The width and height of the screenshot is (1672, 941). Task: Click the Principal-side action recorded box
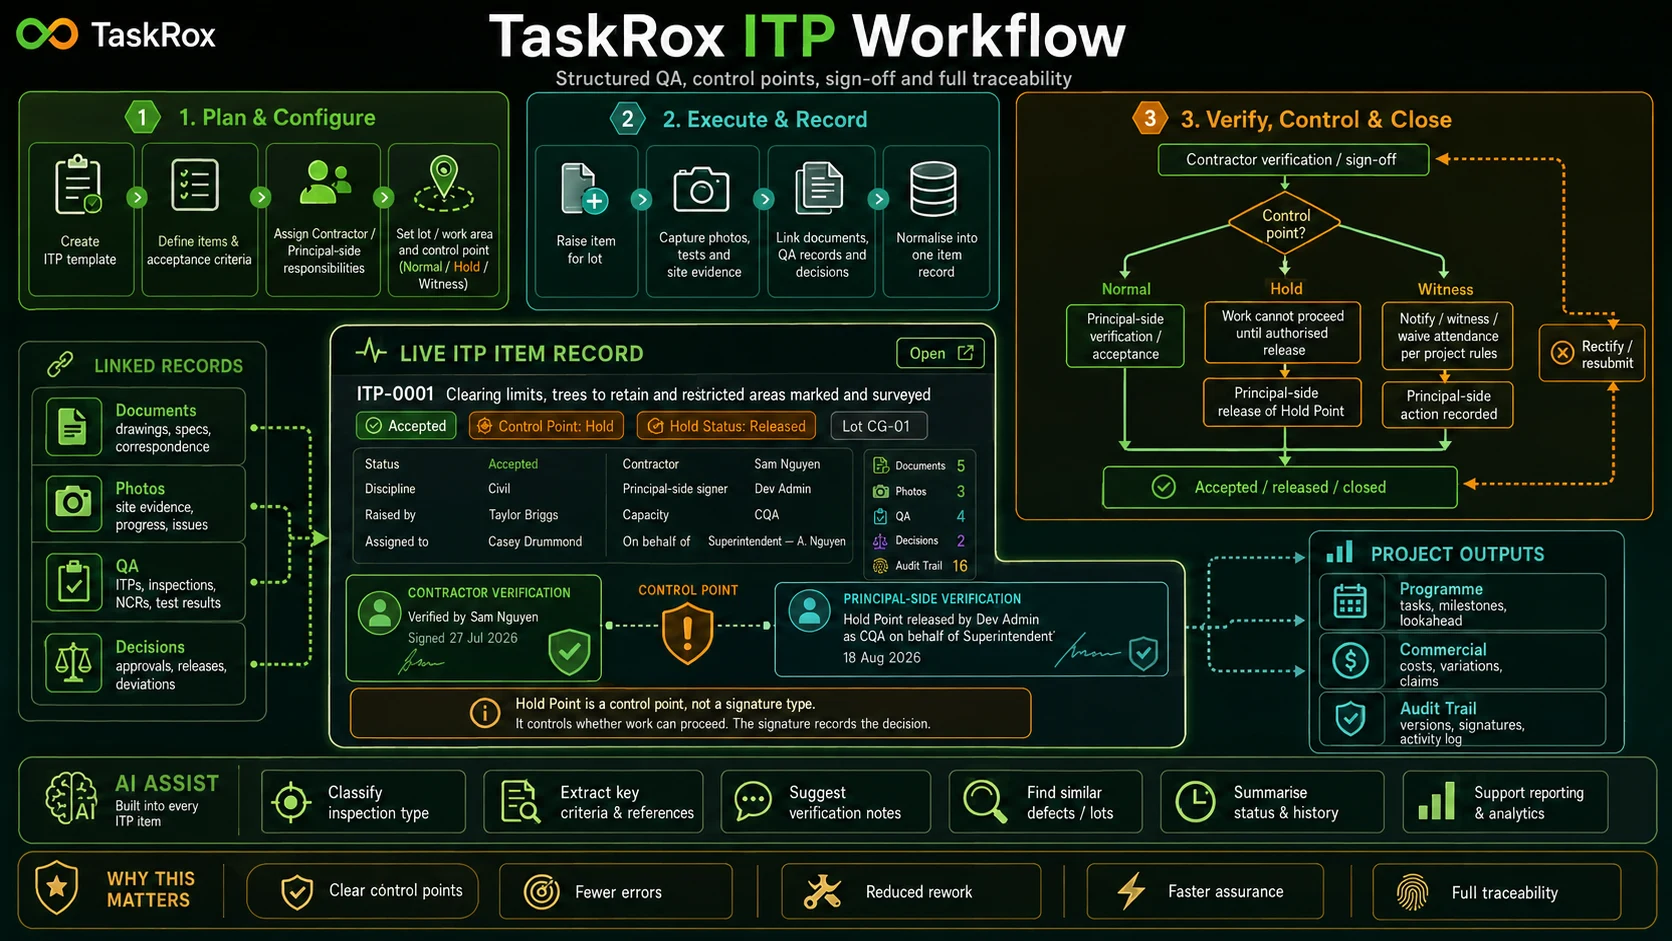(1447, 405)
